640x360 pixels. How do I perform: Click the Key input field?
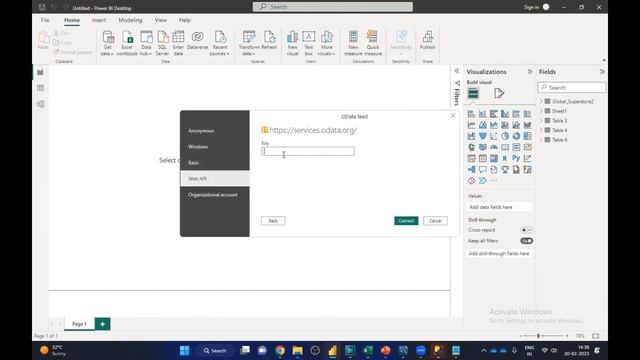point(308,151)
